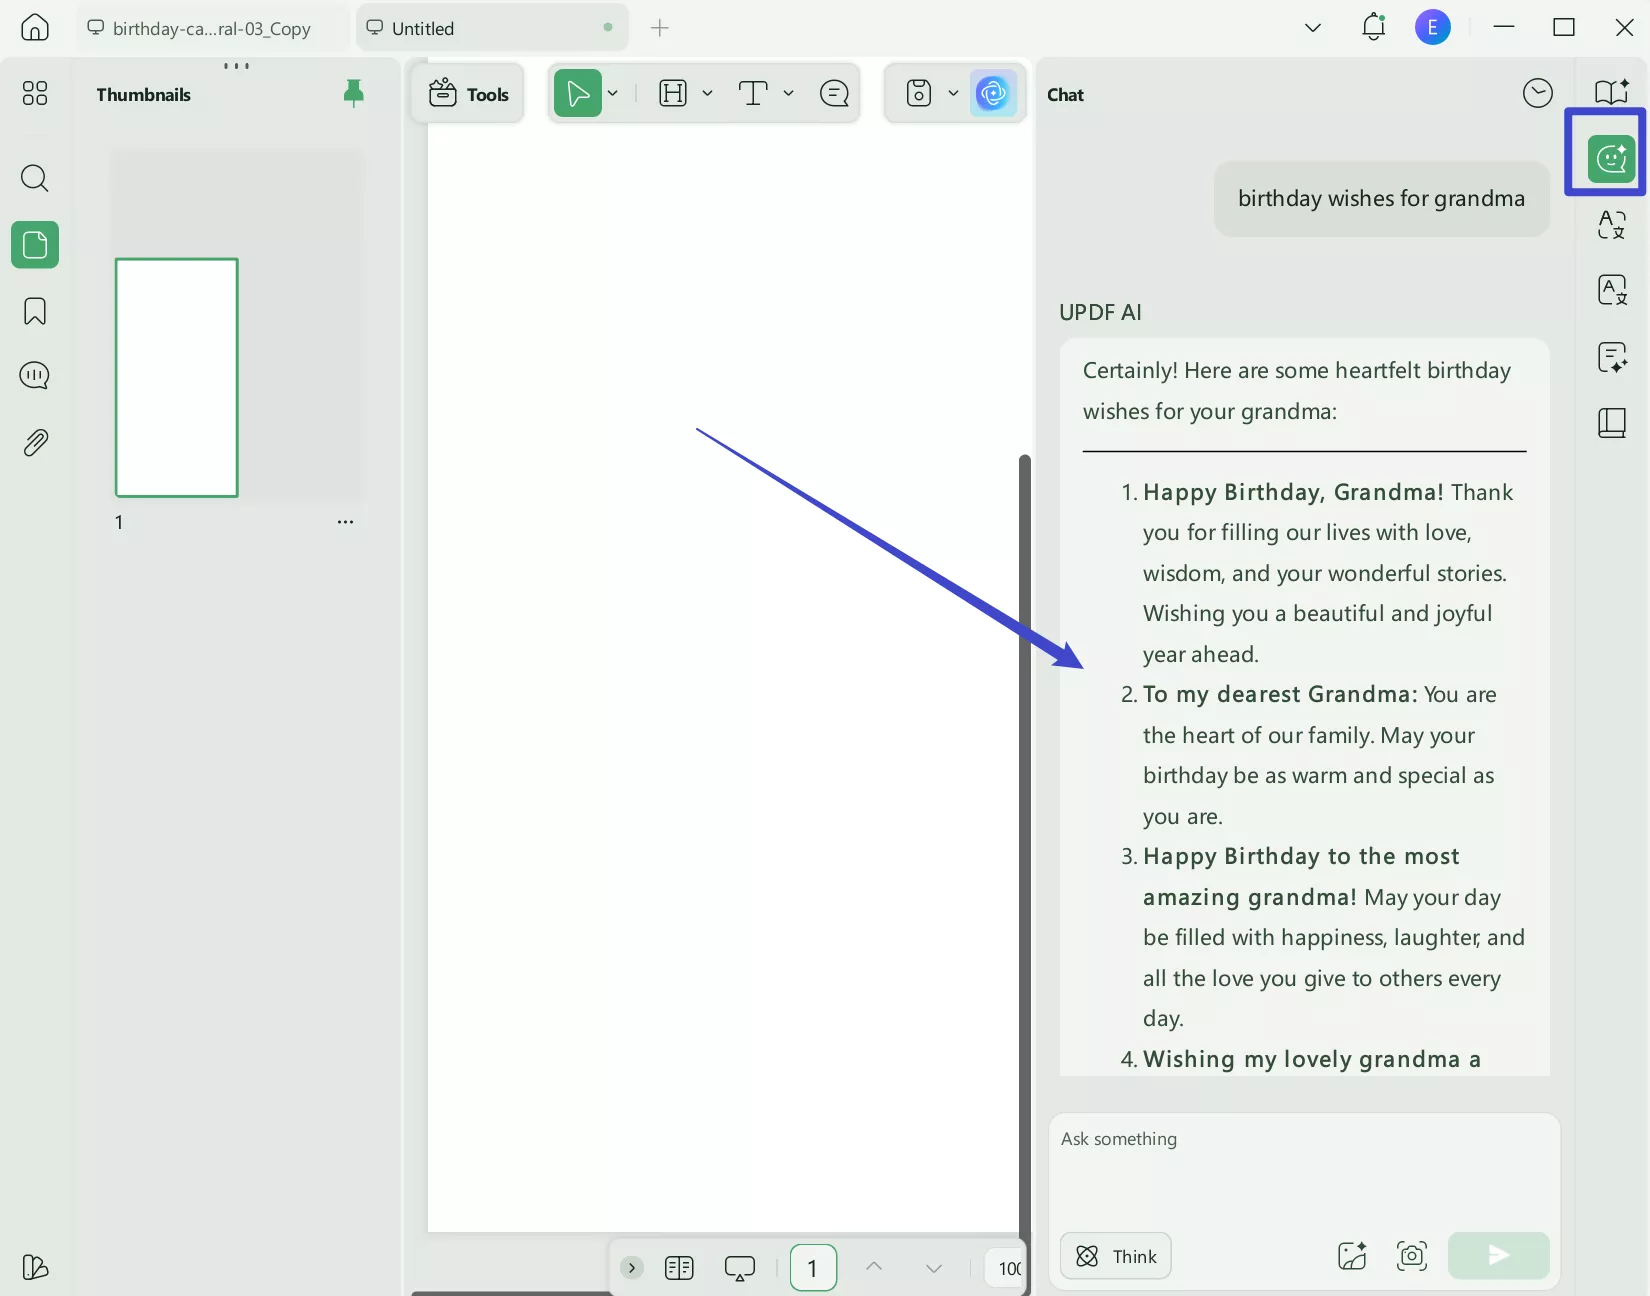This screenshot has height=1296, width=1650.
Task: Click the comment tool in toolbar
Action: pyautogui.click(x=834, y=94)
